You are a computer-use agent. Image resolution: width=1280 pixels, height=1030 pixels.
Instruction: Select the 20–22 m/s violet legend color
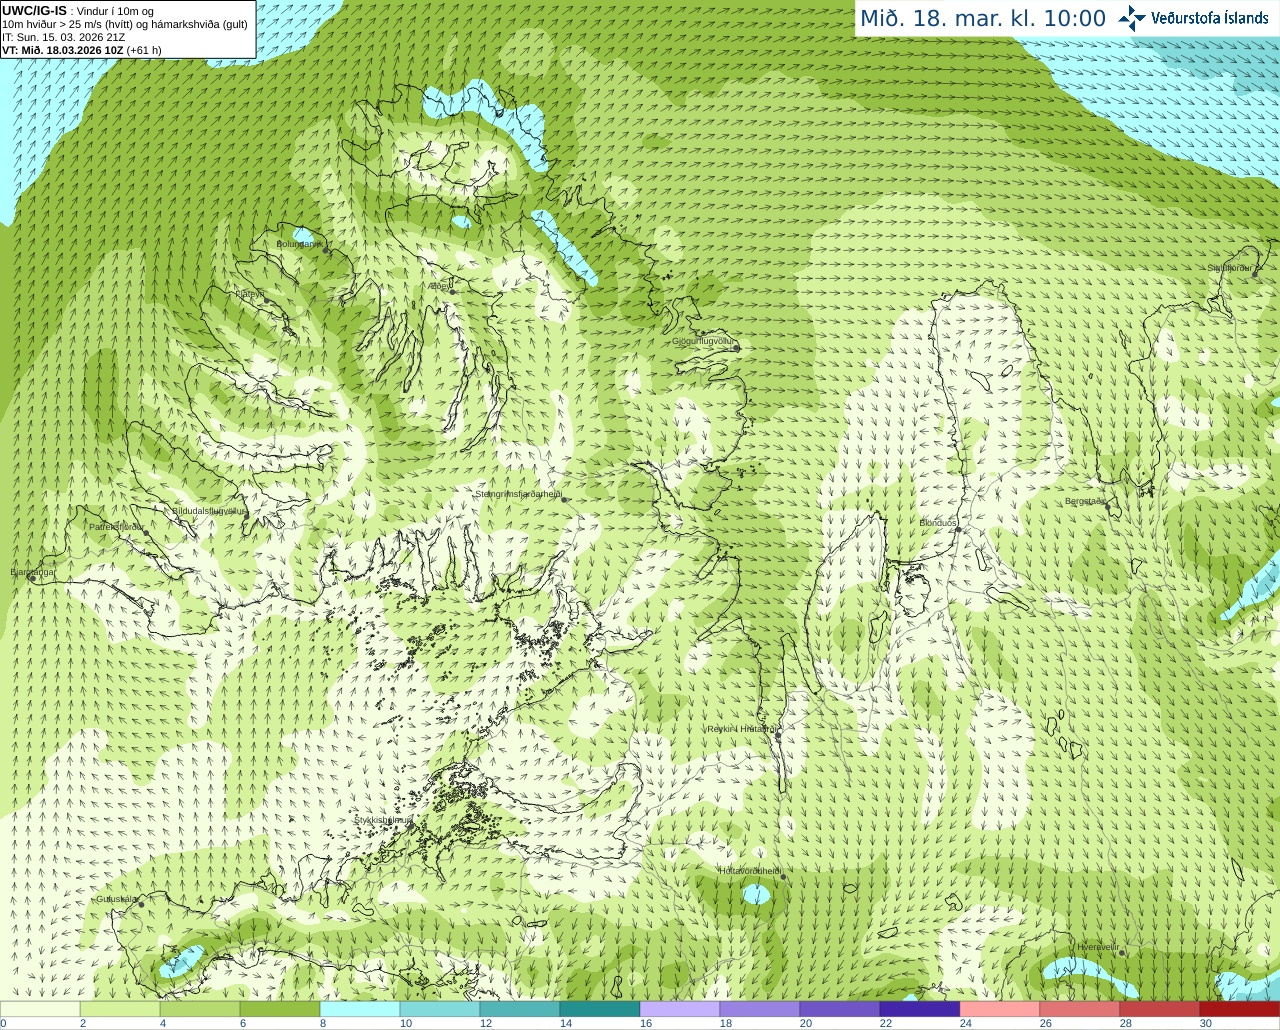[840, 1009]
